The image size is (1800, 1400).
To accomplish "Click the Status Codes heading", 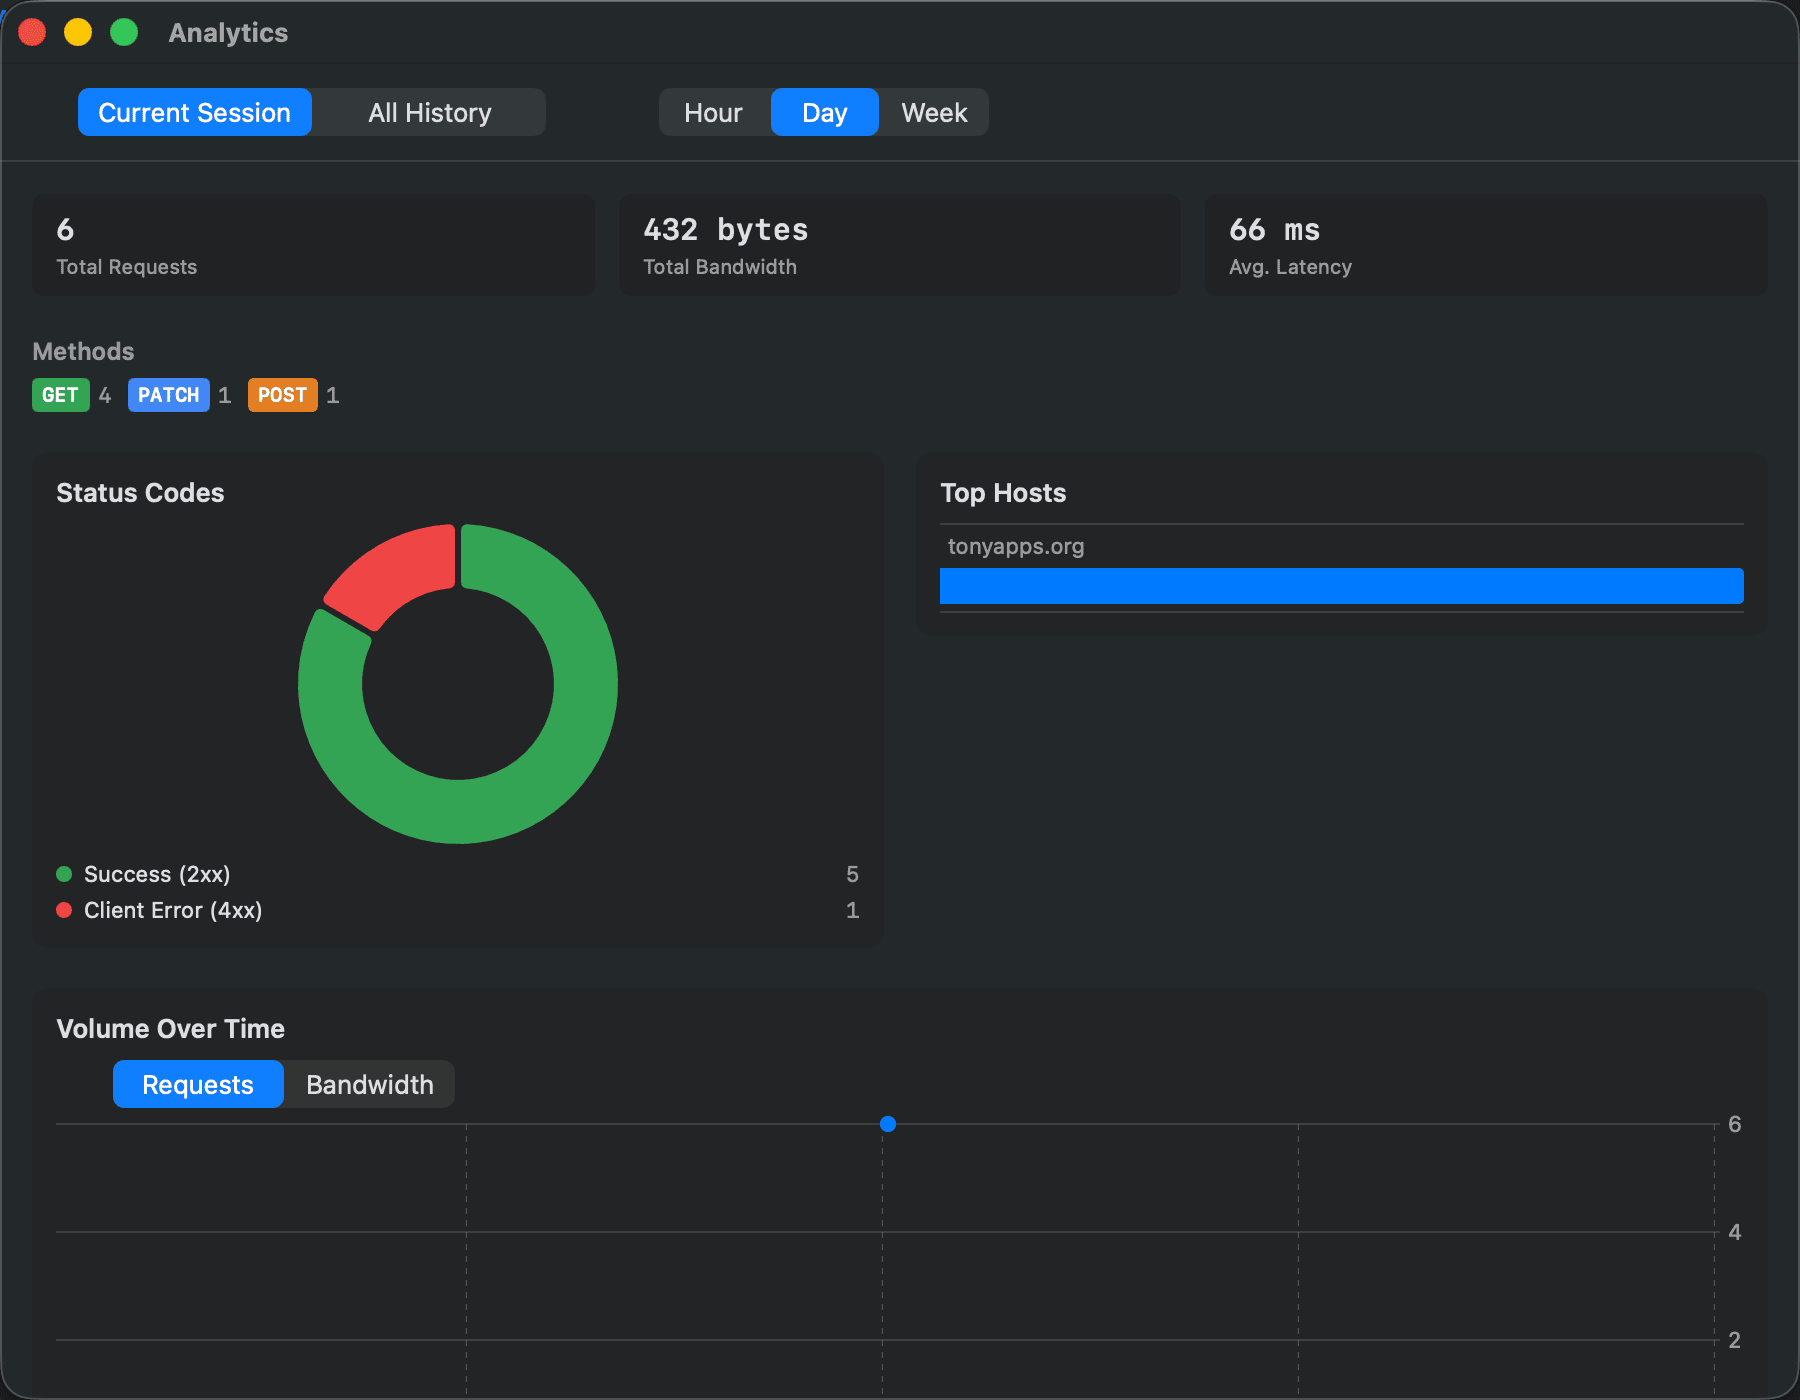I will (x=140, y=493).
